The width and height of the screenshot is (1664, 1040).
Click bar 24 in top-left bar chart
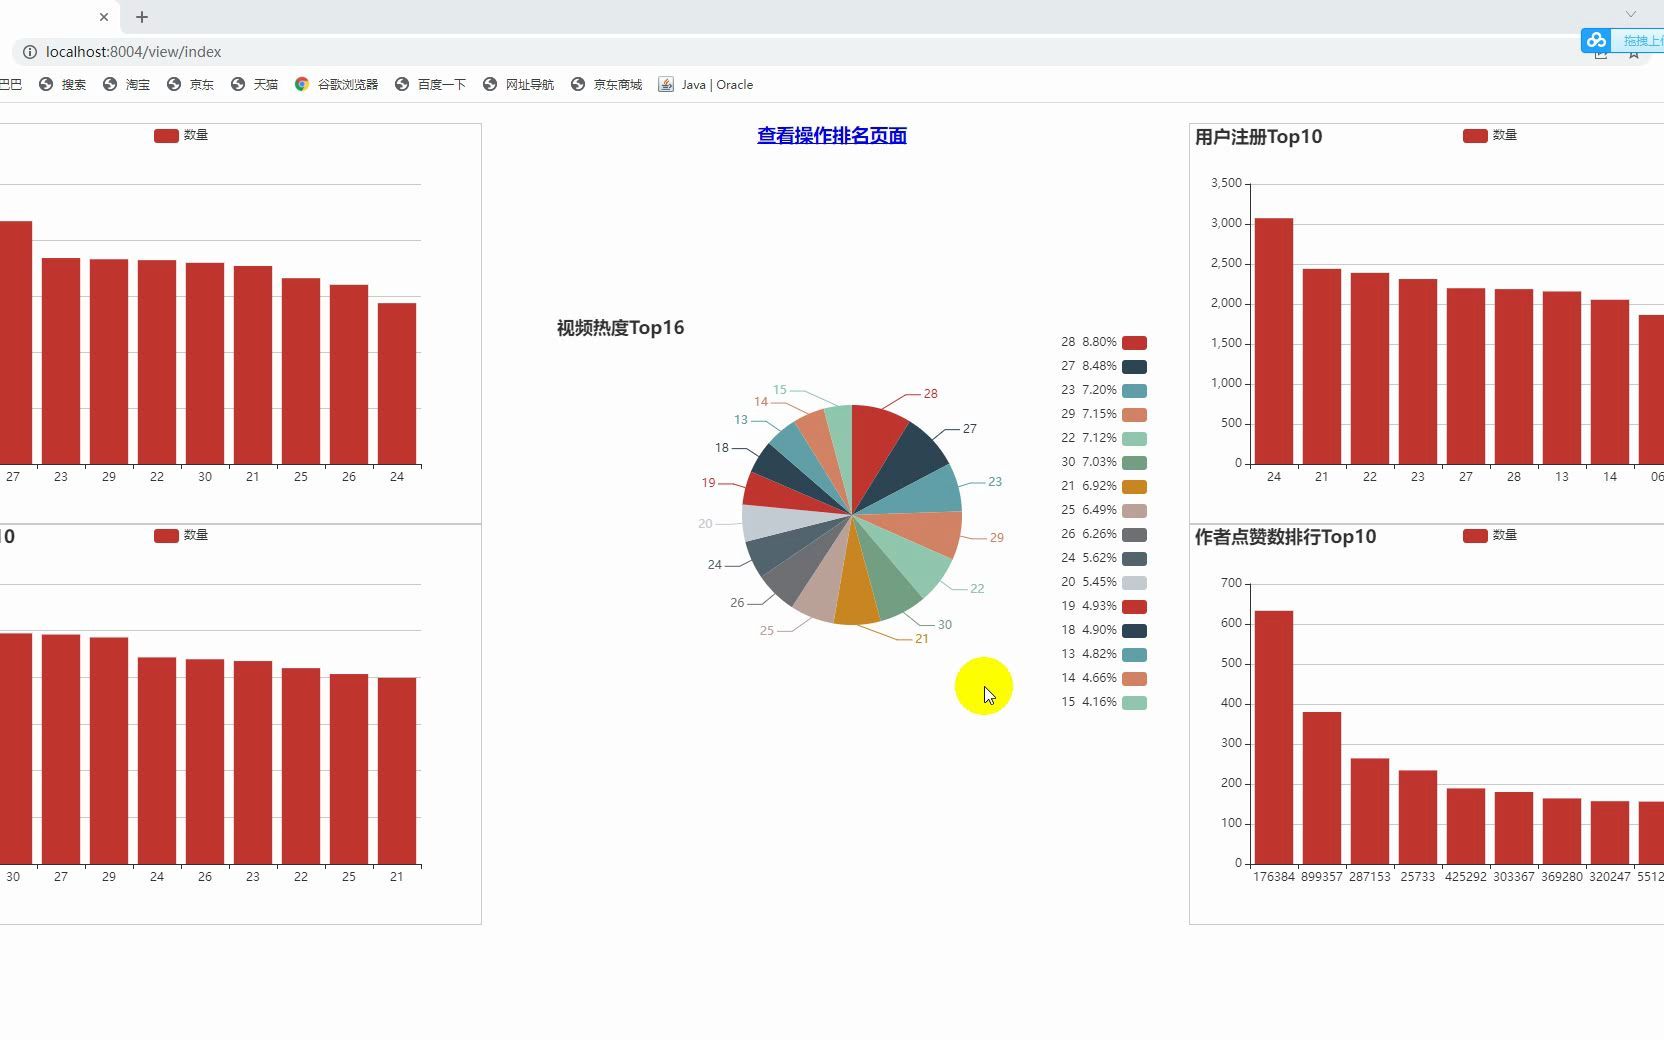[397, 384]
